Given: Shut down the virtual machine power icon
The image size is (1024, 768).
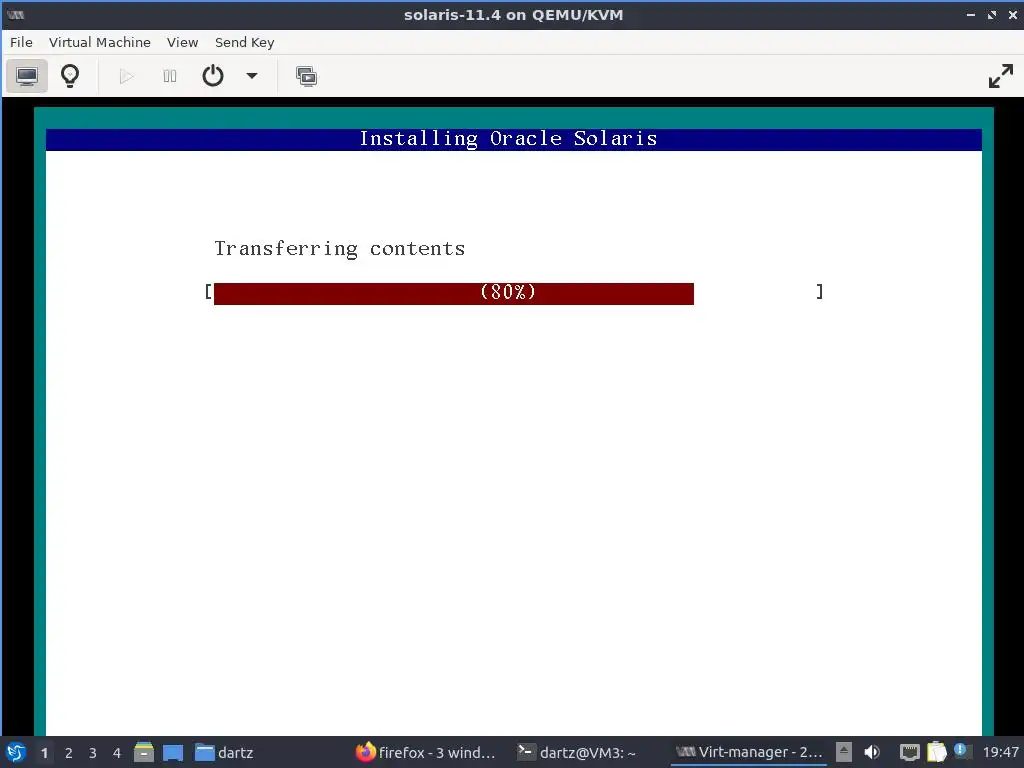Looking at the screenshot, I should 213,76.
